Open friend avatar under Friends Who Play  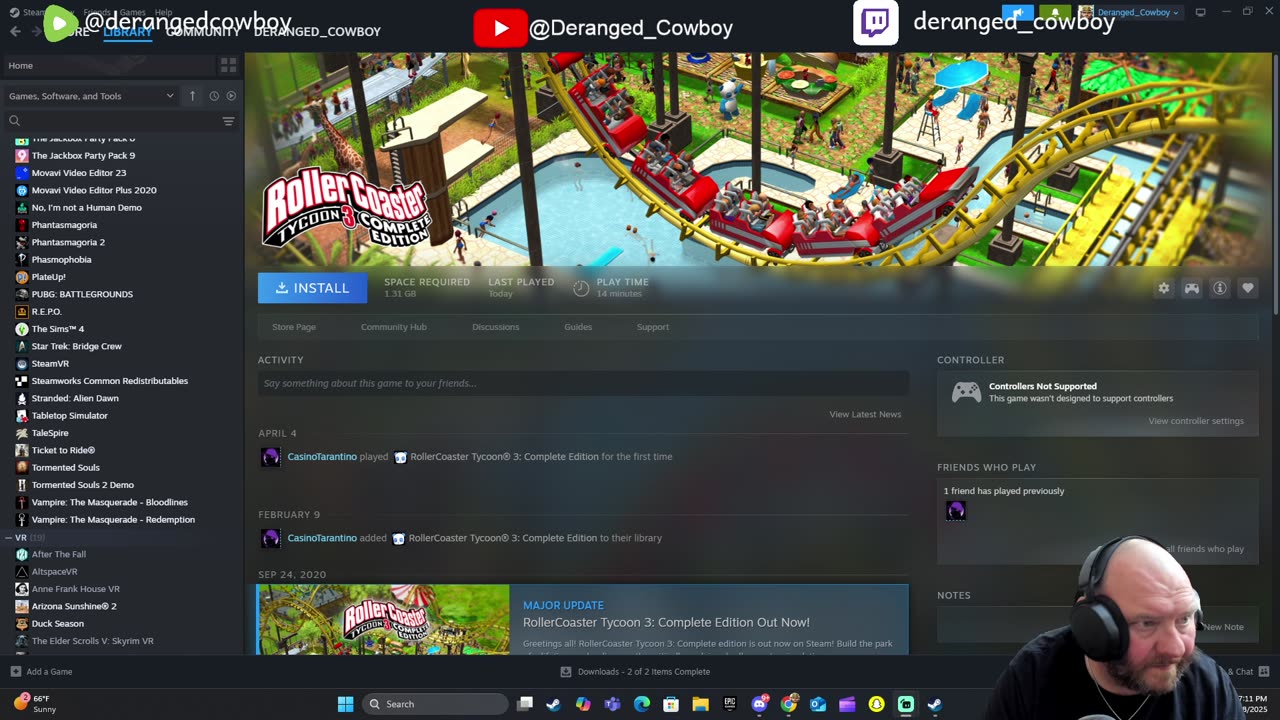point(956,511)
